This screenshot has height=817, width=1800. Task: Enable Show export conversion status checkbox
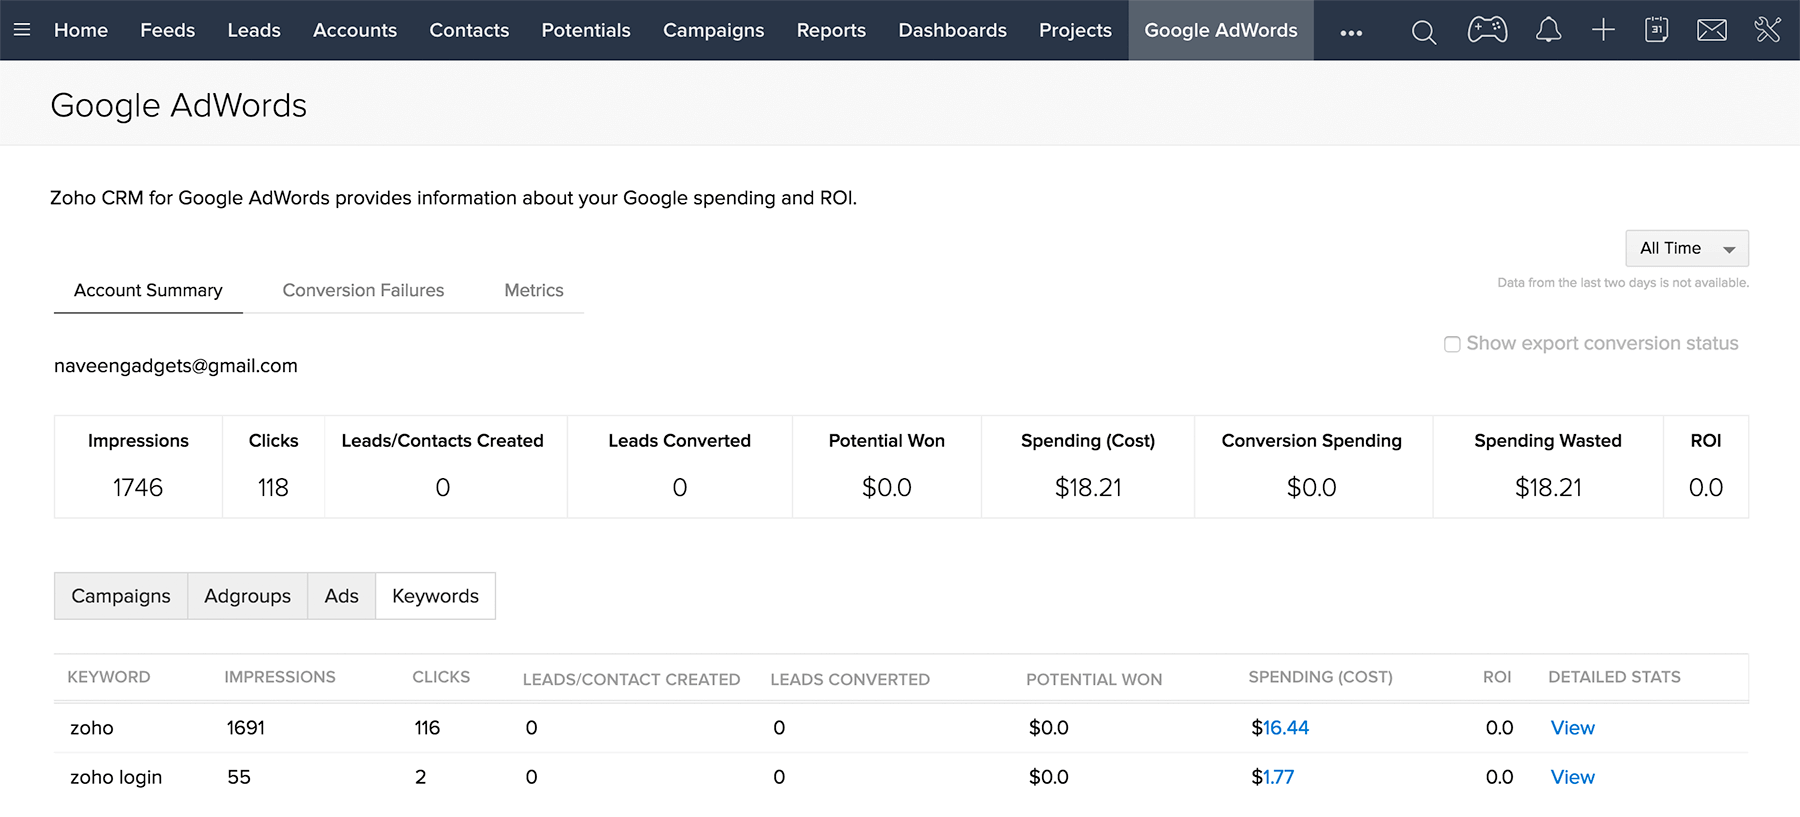[x=1452, y=344]
